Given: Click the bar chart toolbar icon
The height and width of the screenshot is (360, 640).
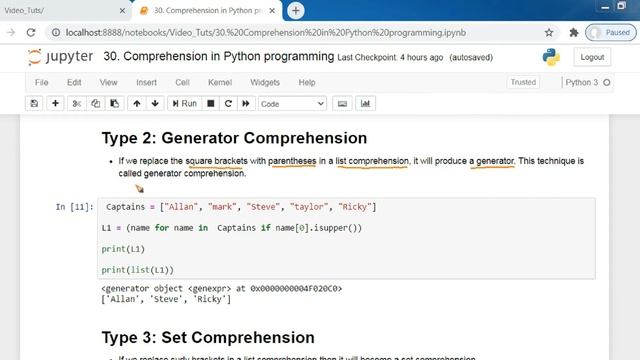Looking at the screenshot, I should 365,104.
